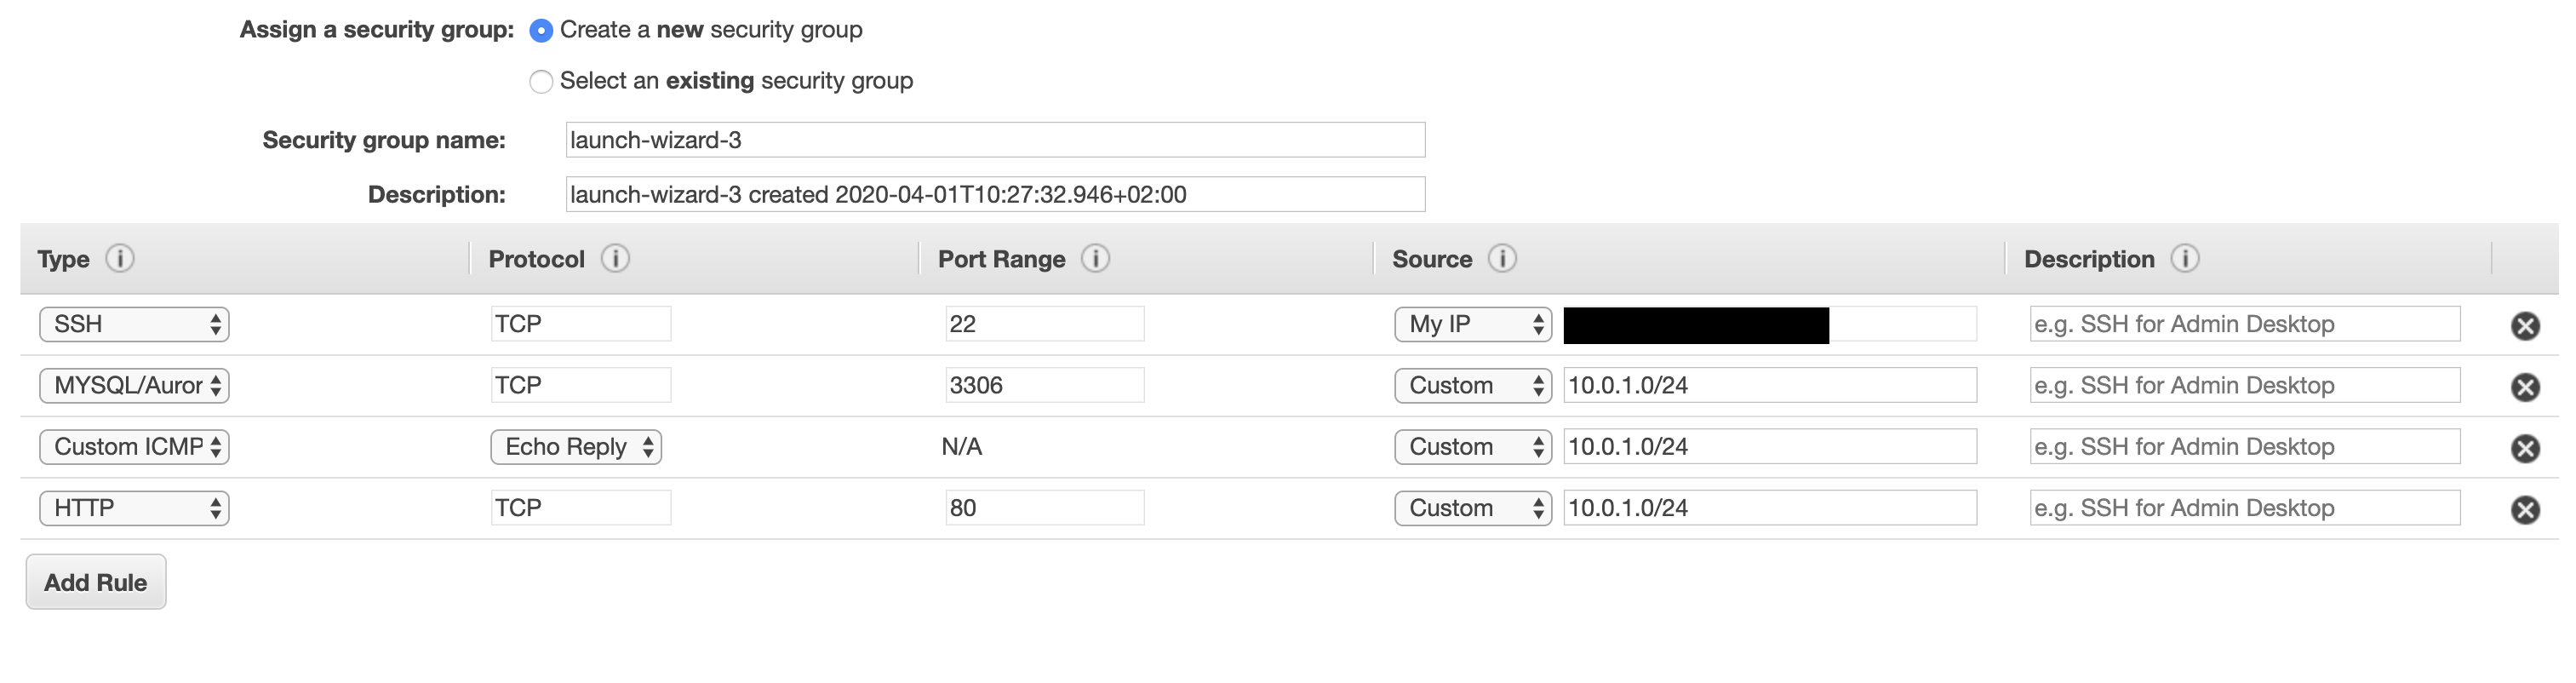2576x683 pixels.
Task: Click the info icon beside Protocol header
Action: pos(615,259)
